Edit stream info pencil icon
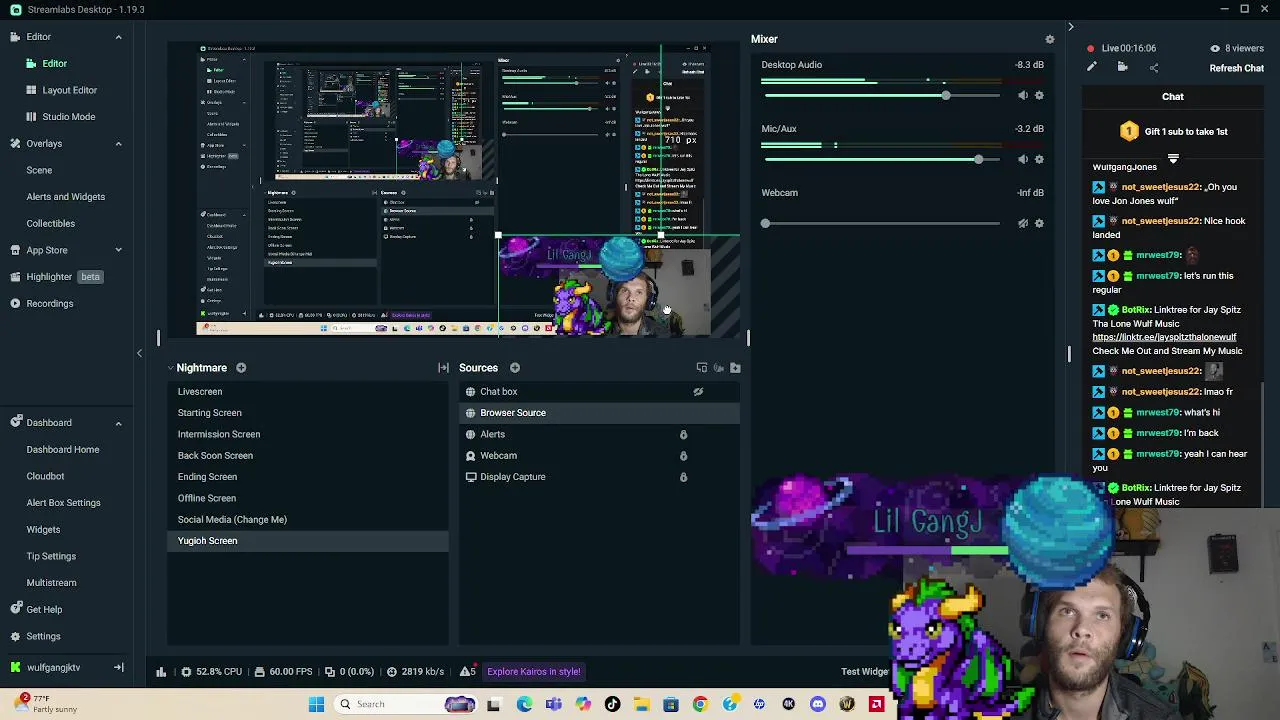Viewport: 1280px width, 720px height. tap(1092, 67)
